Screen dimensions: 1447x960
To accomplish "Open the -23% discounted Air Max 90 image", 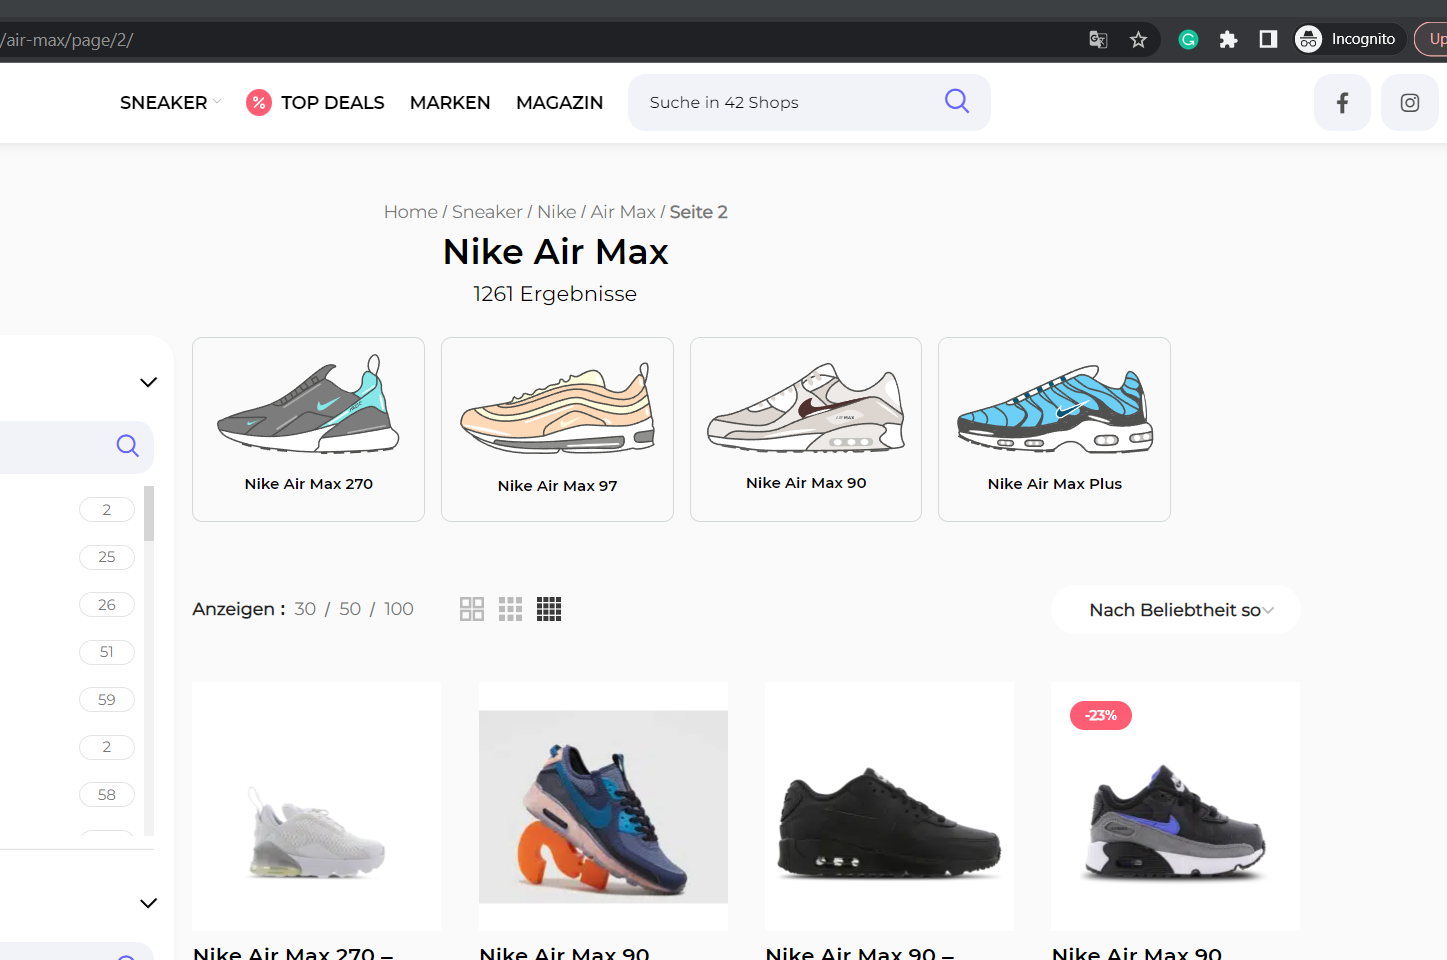I will 1175,806.
